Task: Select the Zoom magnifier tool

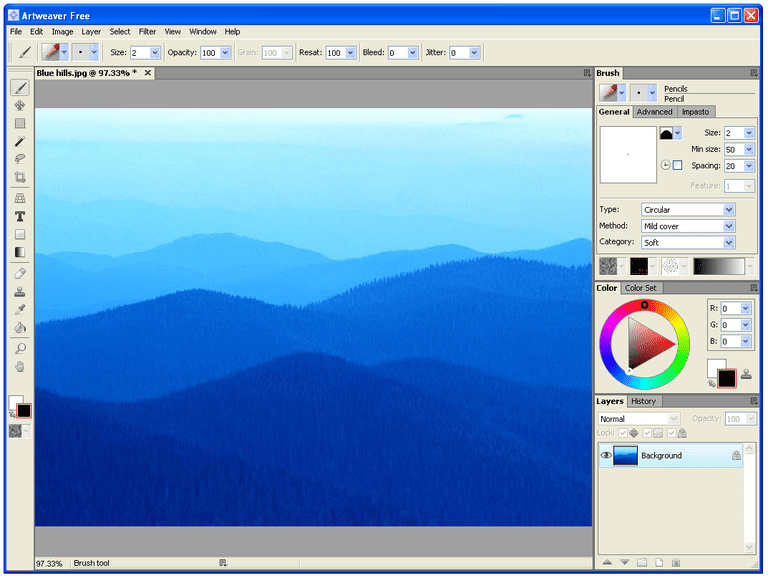Action: pos(20,349)
